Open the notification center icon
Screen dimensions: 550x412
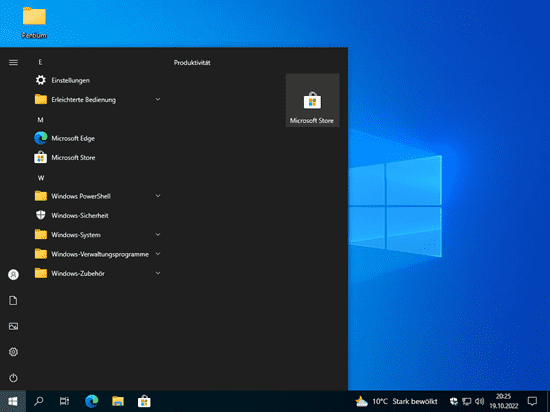coord(532,401)
